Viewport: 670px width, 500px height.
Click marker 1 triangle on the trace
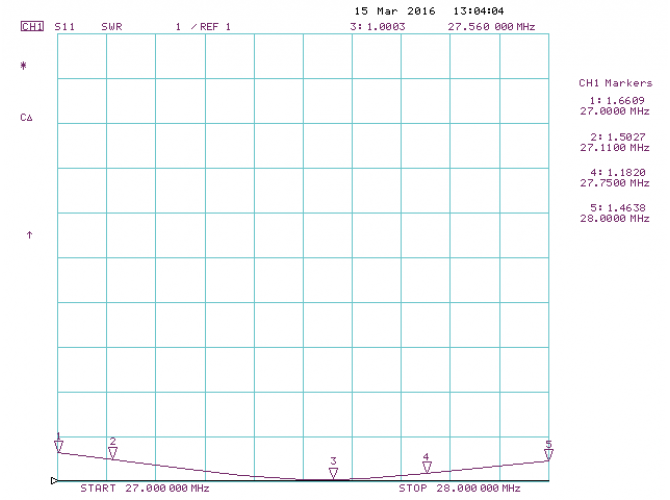coord(59,447)
